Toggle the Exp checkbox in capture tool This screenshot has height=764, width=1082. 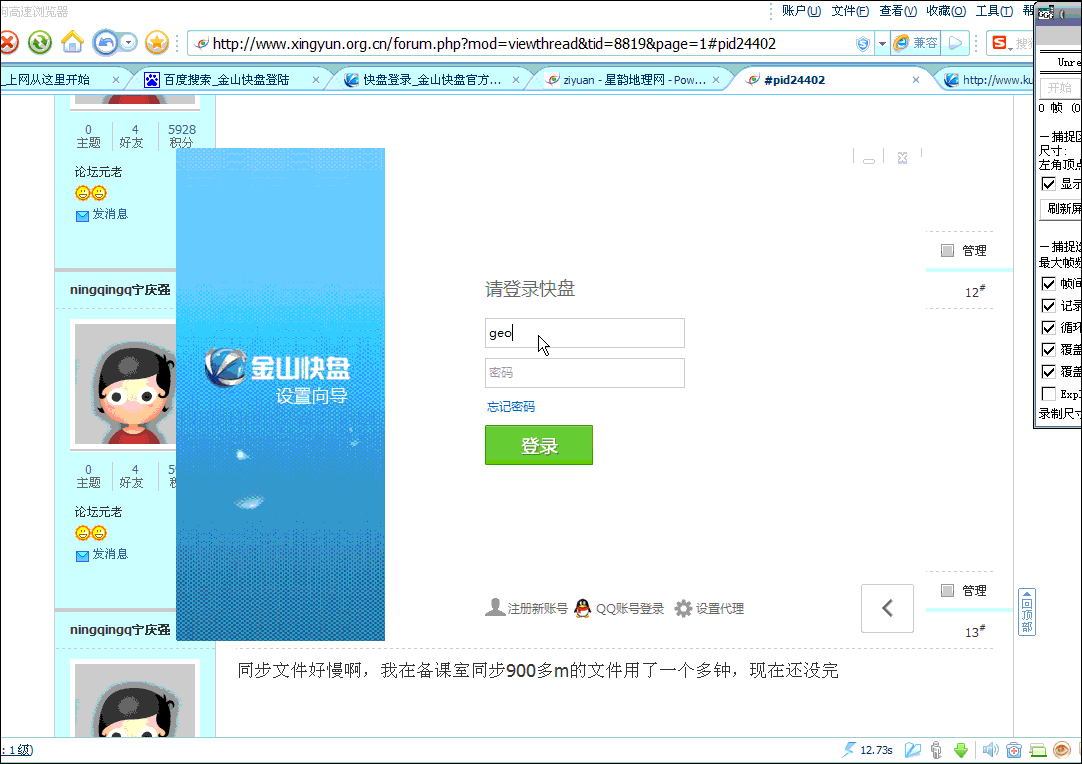tap(1048, 393)
